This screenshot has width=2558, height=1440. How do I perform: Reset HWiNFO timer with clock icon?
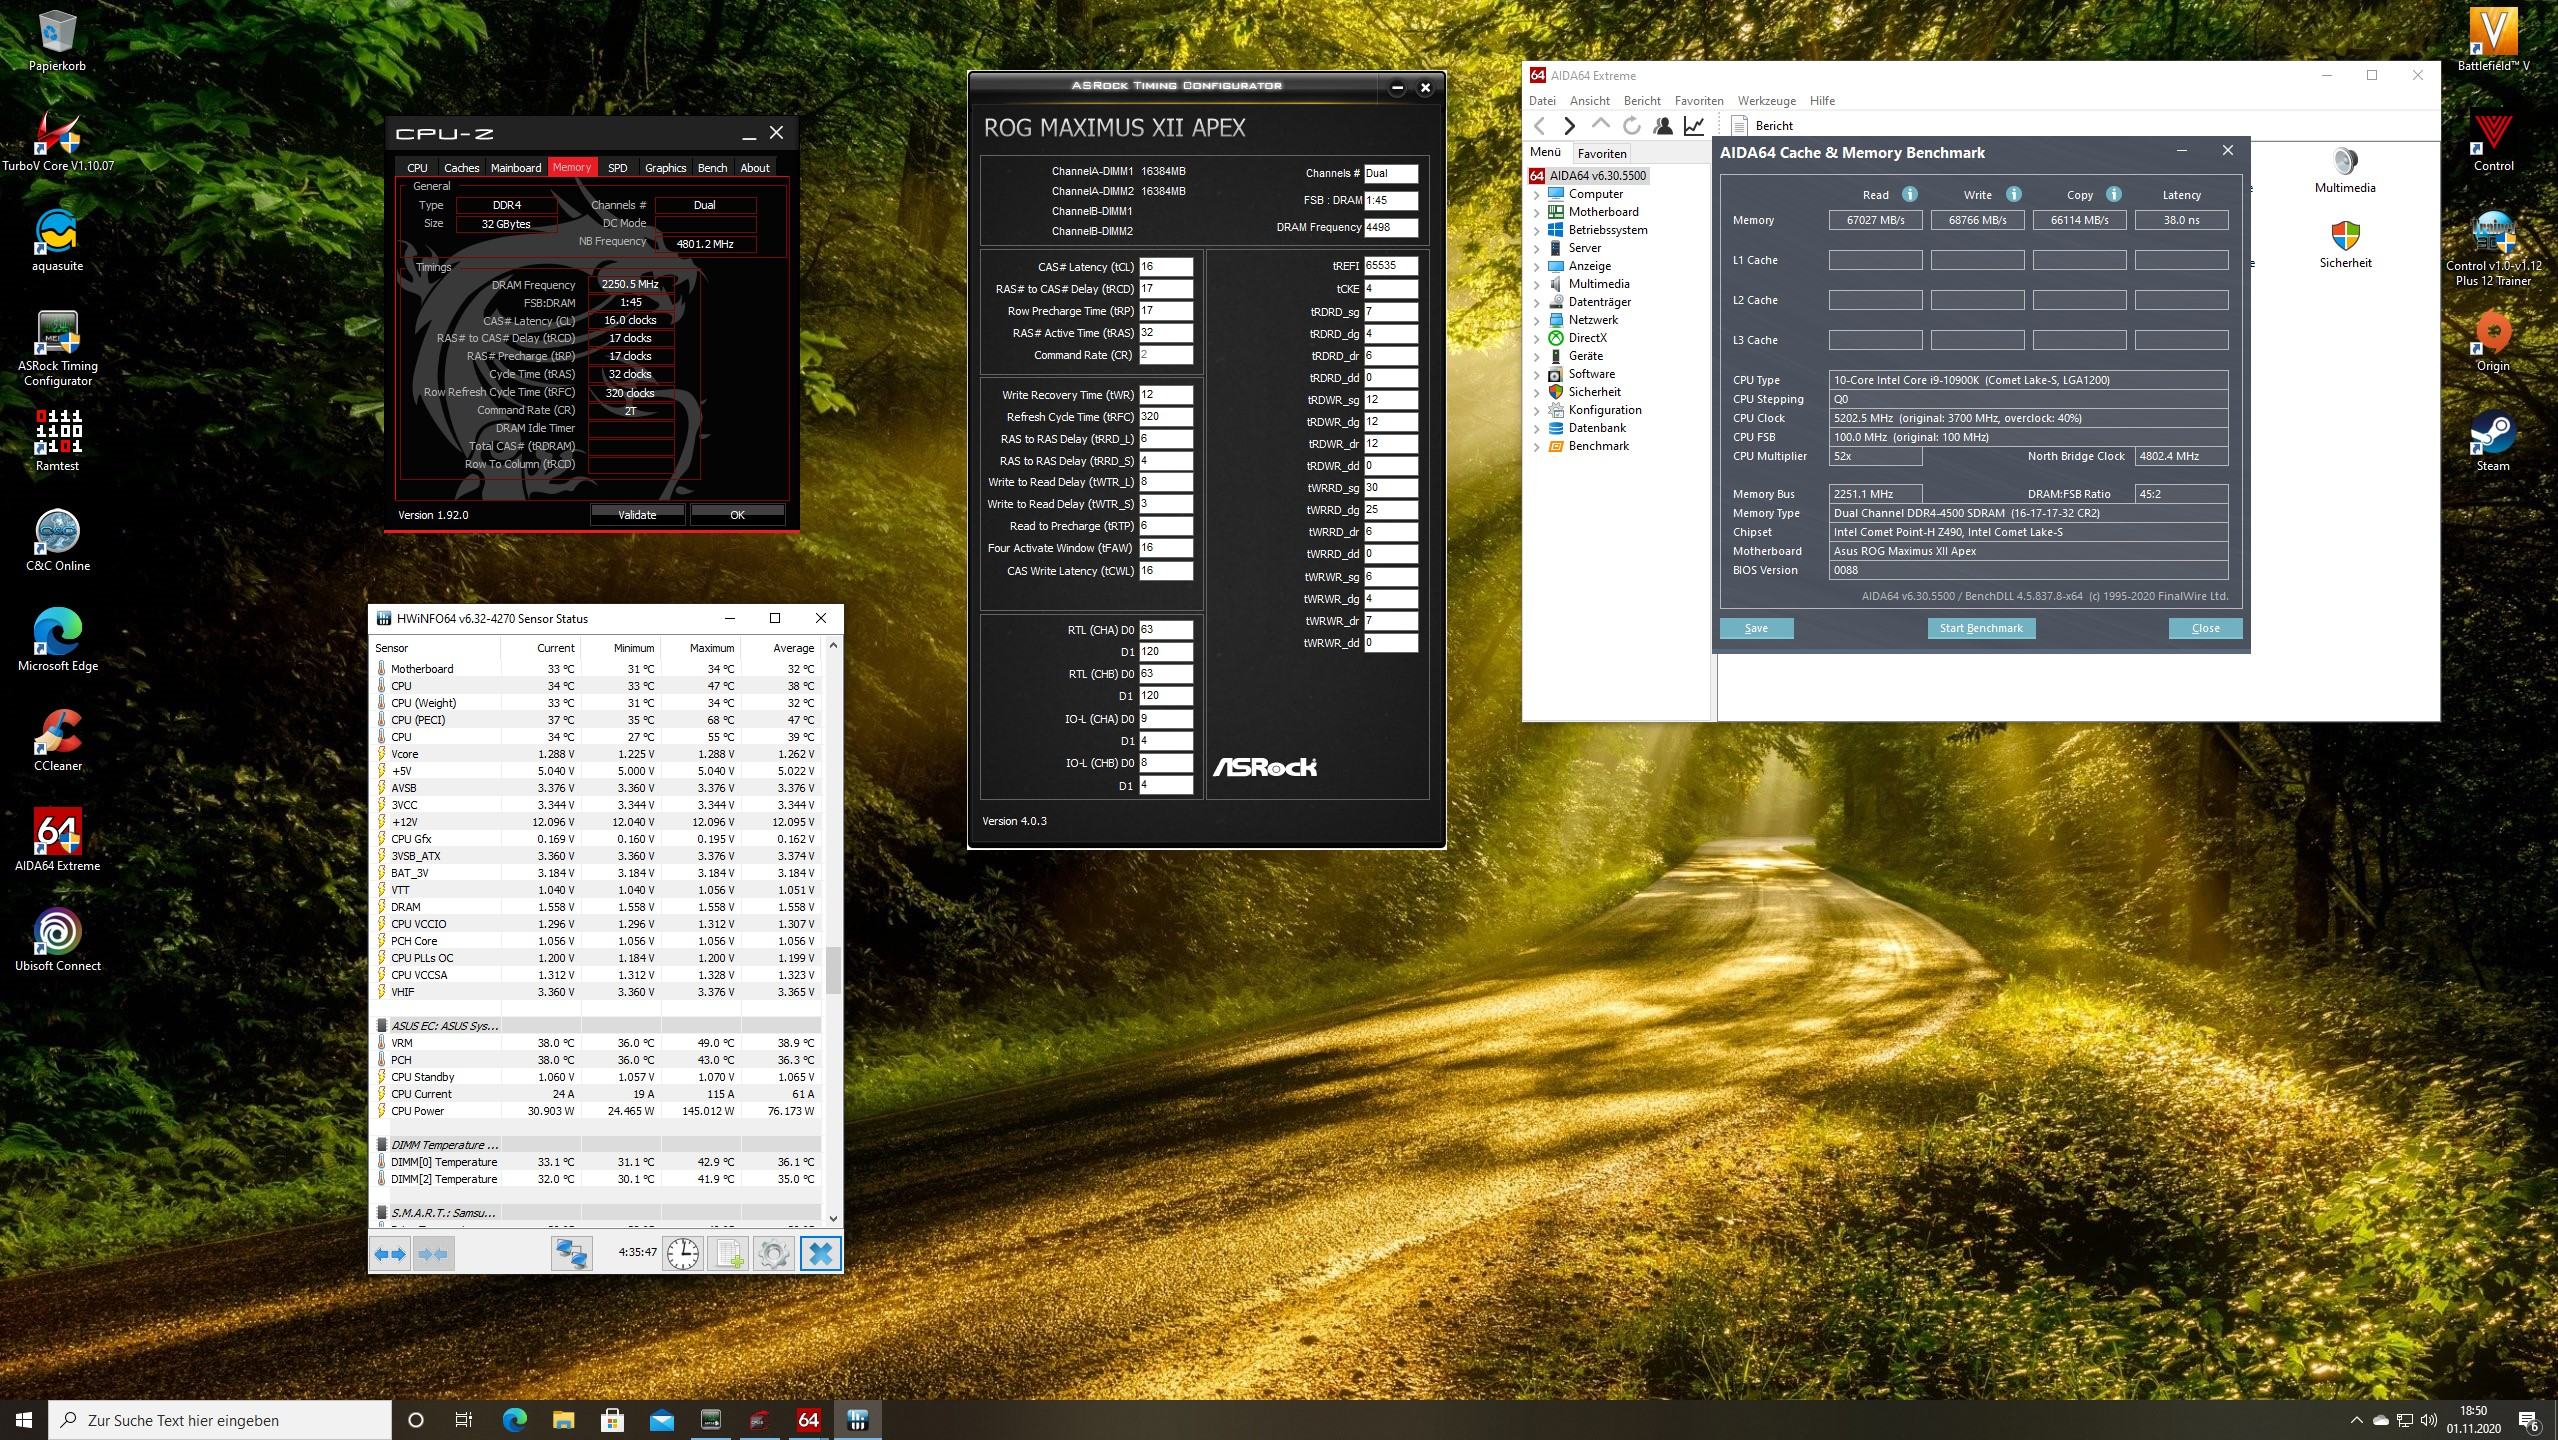click(683, 1254)
